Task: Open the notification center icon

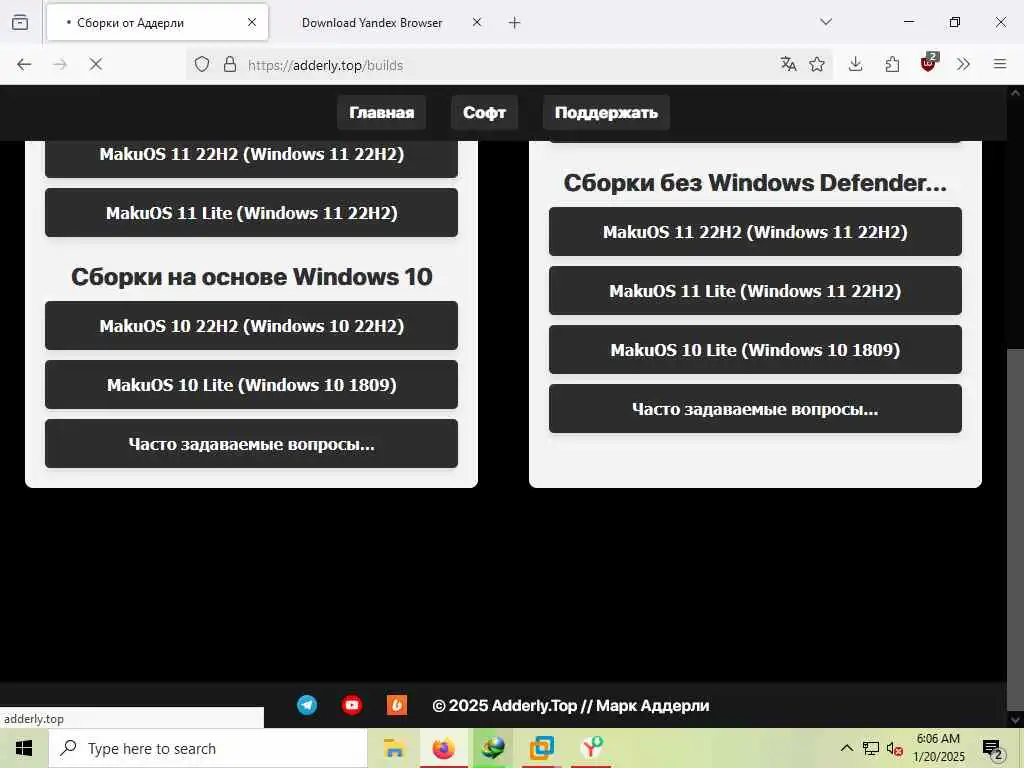Action: click(x=993, y=749)
